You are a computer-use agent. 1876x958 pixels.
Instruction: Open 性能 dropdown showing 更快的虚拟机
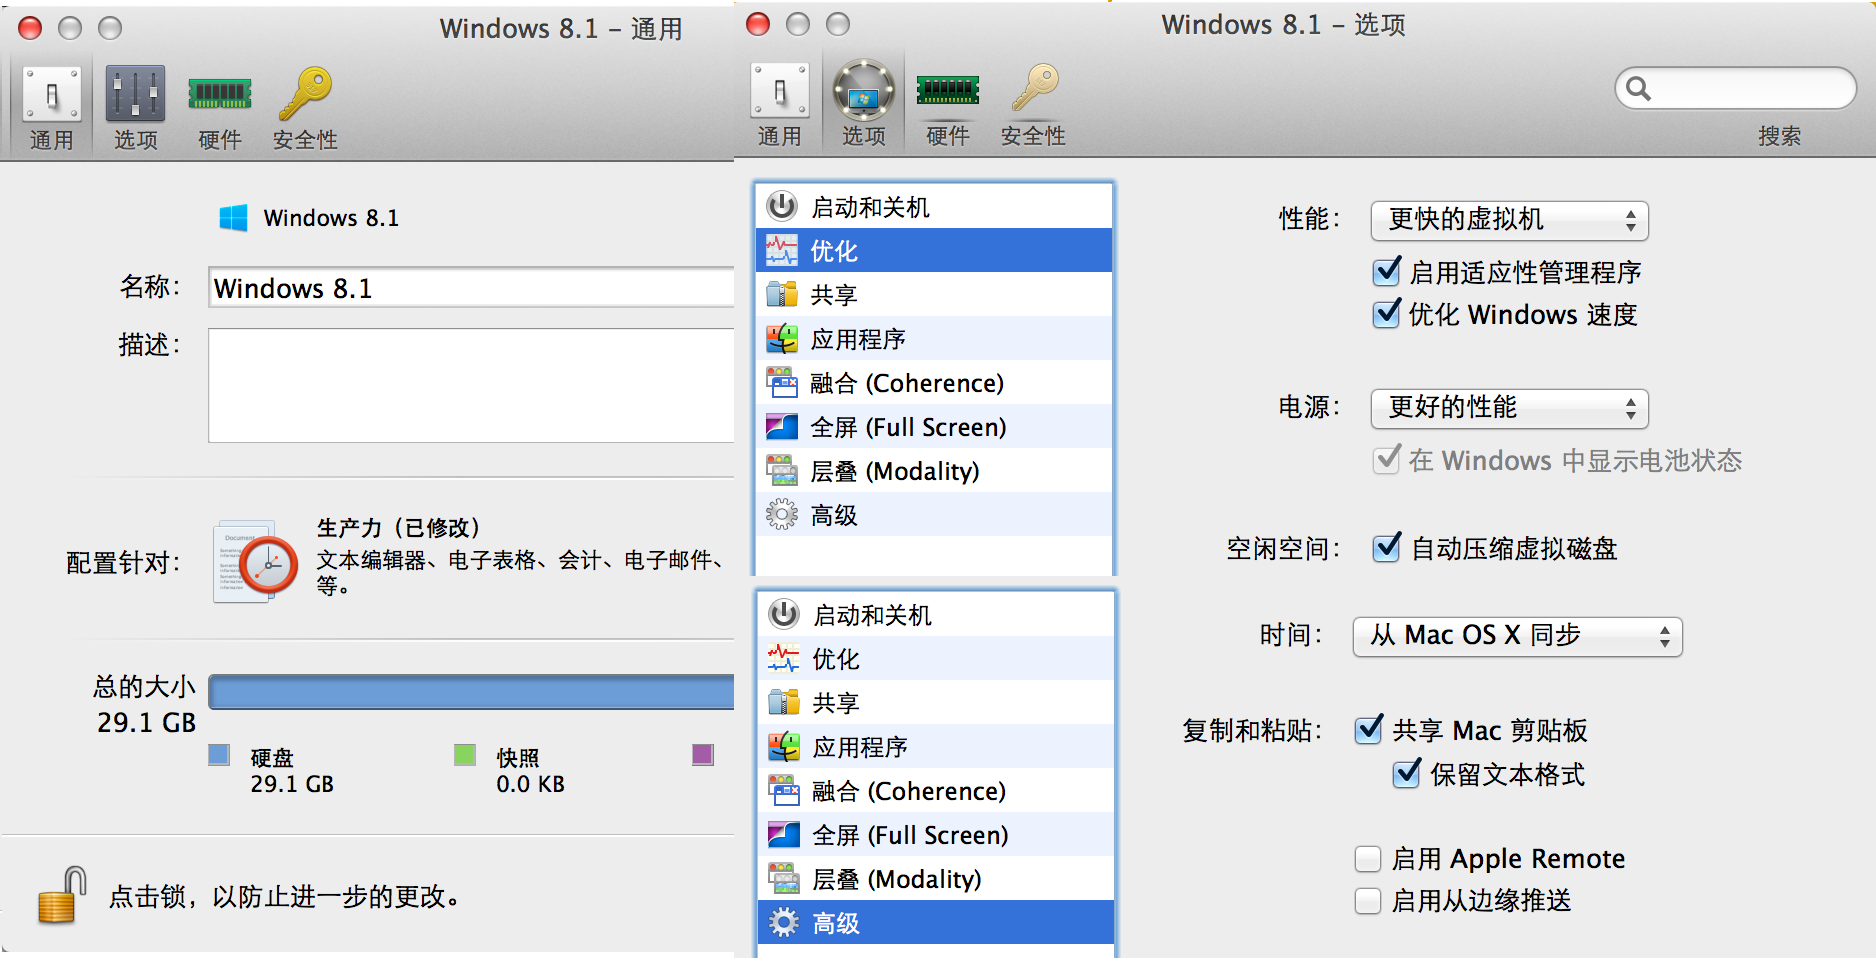(1509, 220)
